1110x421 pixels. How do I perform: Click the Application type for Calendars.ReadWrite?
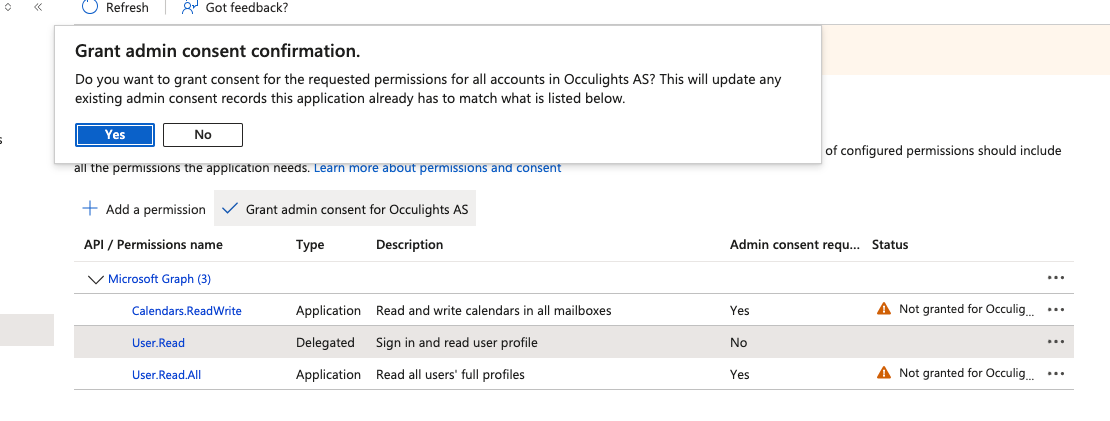coord(328,311)
